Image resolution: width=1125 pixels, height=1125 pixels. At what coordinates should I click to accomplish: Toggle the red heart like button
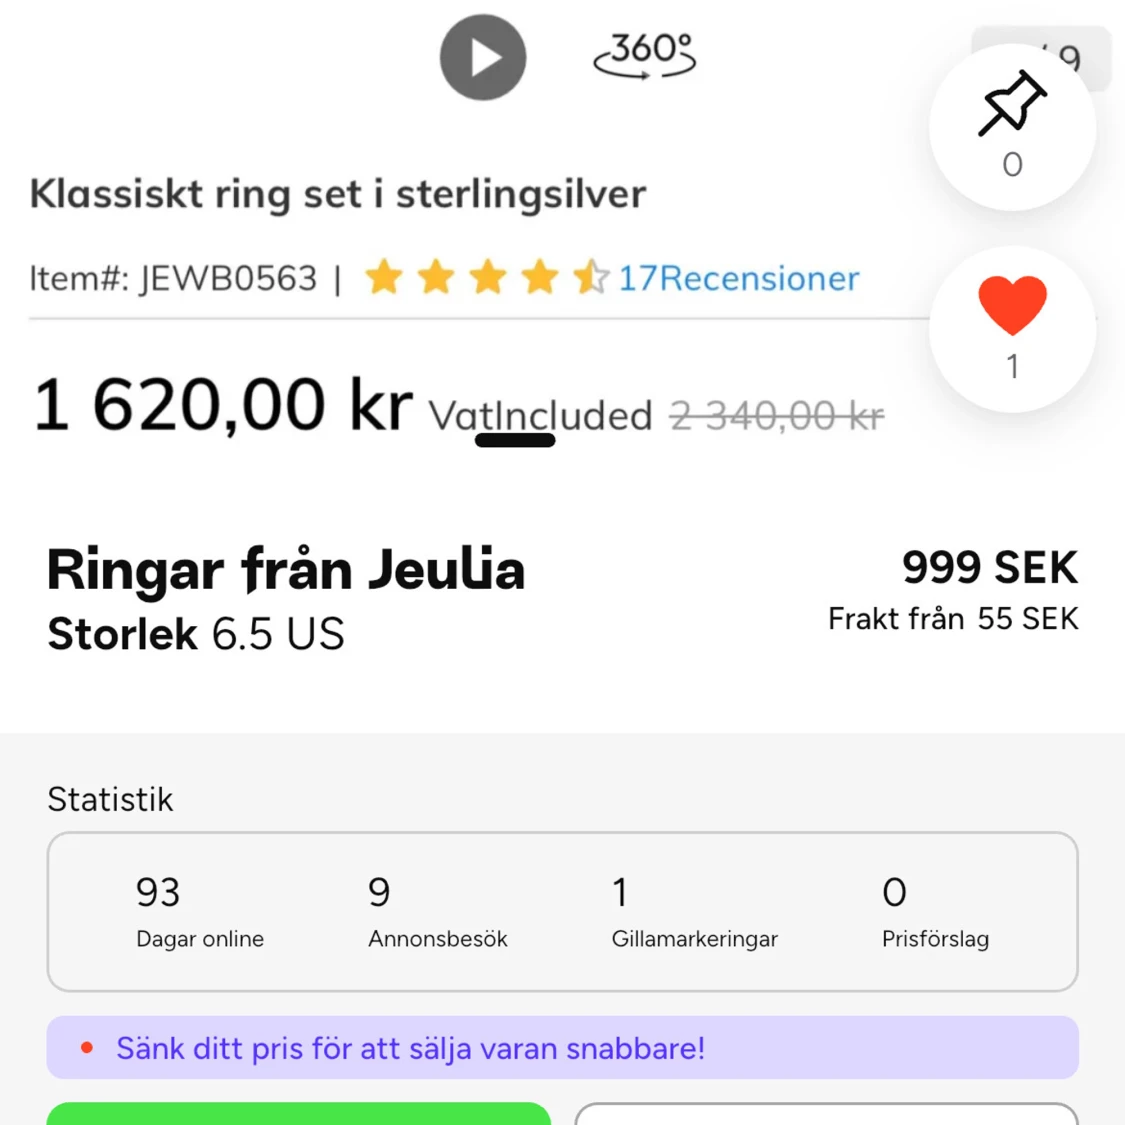pos(1012,305)
